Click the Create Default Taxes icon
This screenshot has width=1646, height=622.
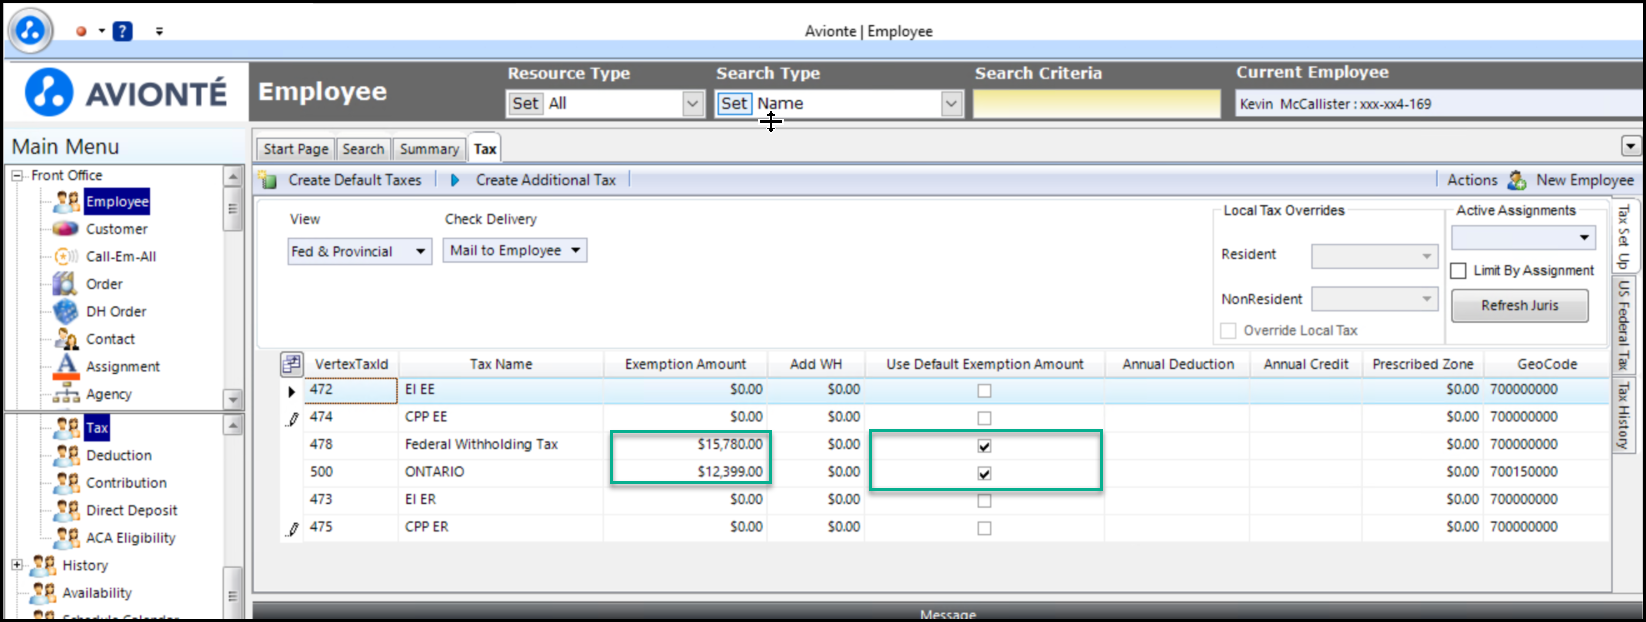[268, 180]
